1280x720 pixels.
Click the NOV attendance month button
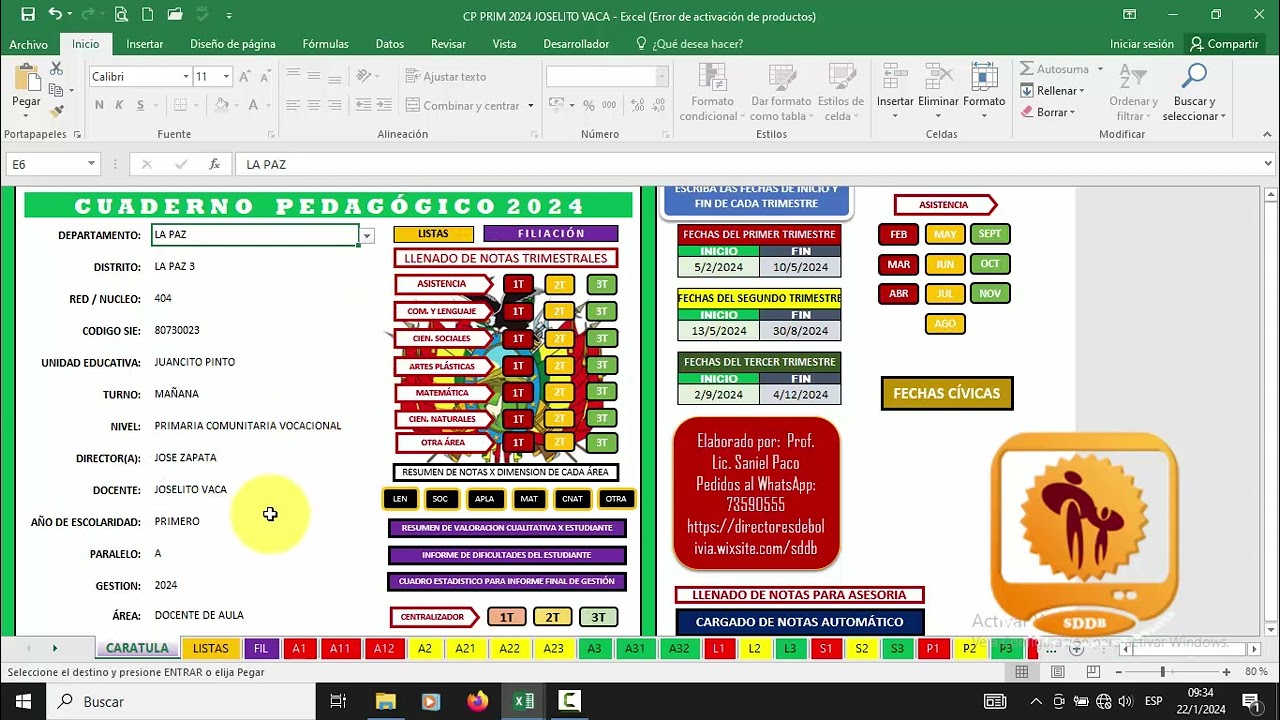click(x=990, y=293)
